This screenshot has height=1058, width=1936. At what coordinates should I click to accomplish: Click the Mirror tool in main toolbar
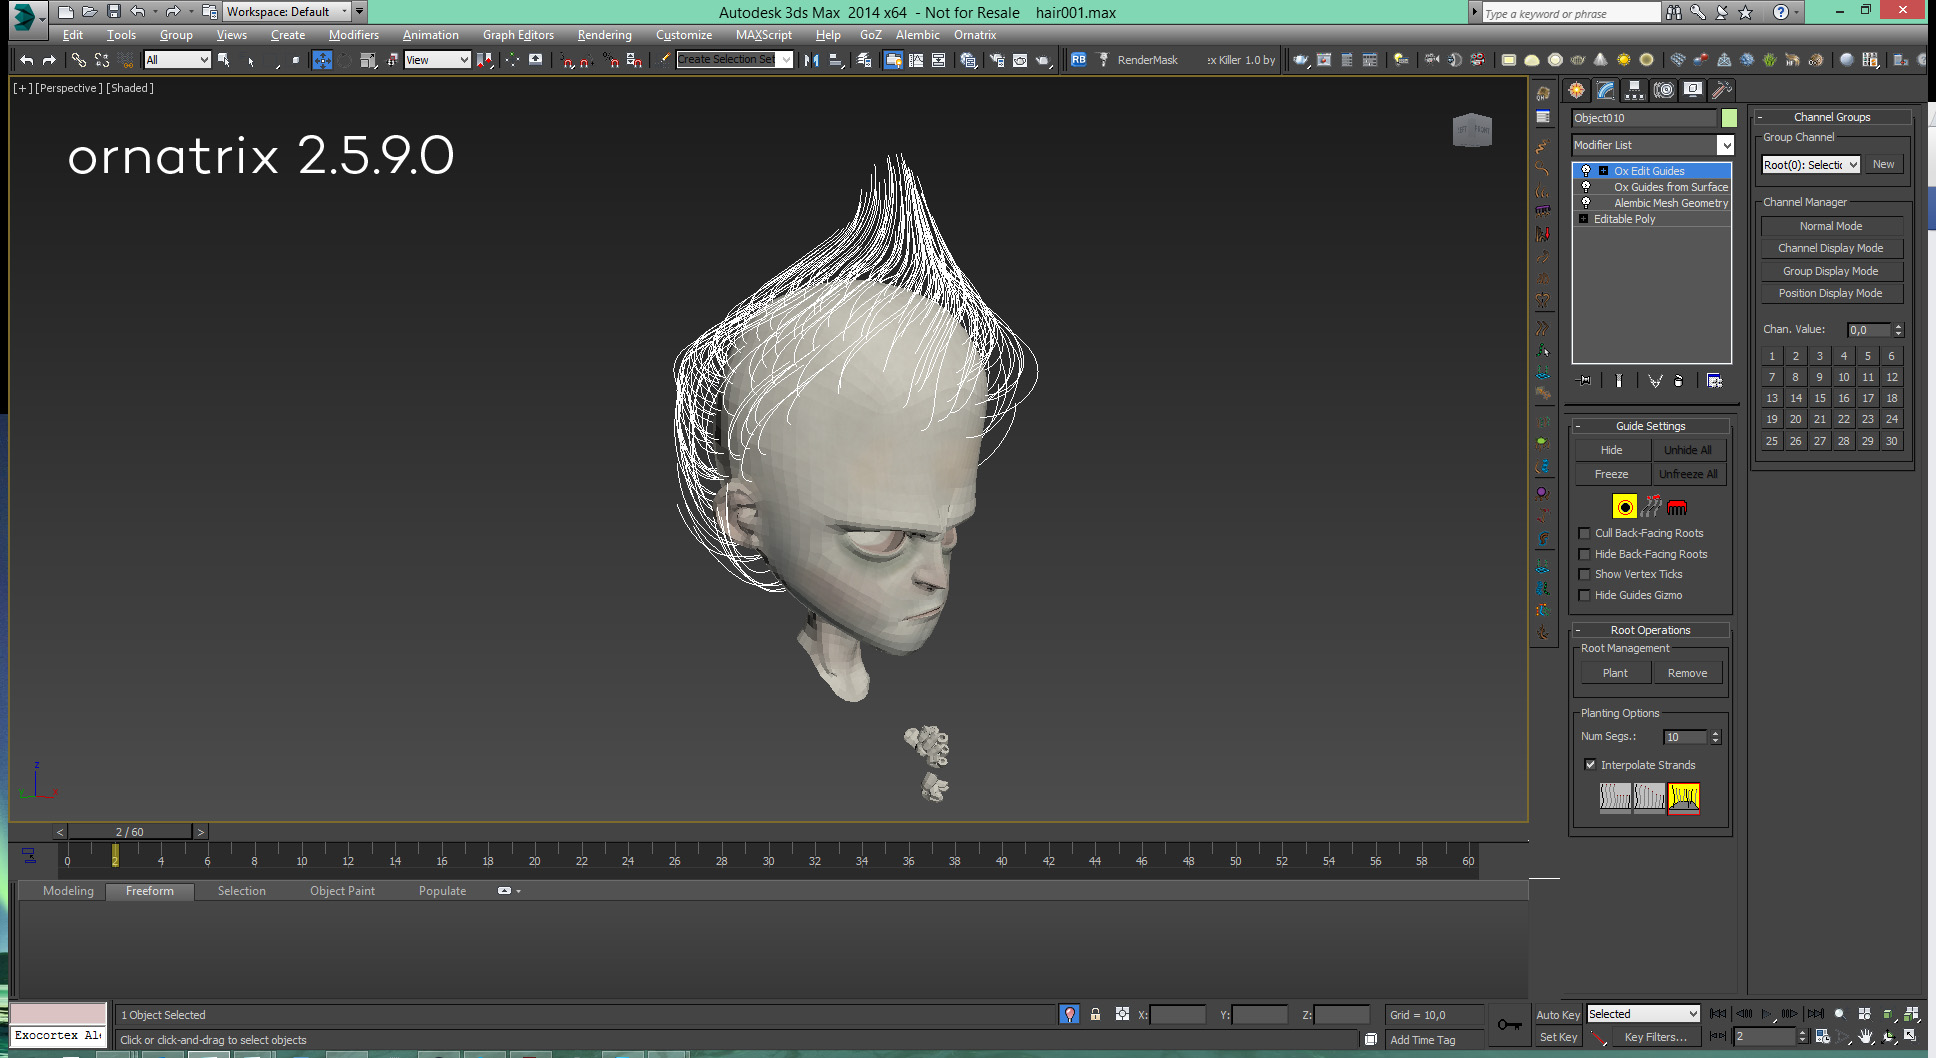pyautogui.click(x=811, y=60)
